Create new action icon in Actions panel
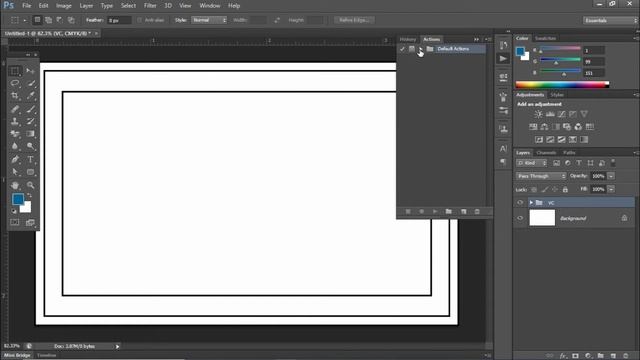Viewport: 640px width, 360px height. tap(464, 211)
